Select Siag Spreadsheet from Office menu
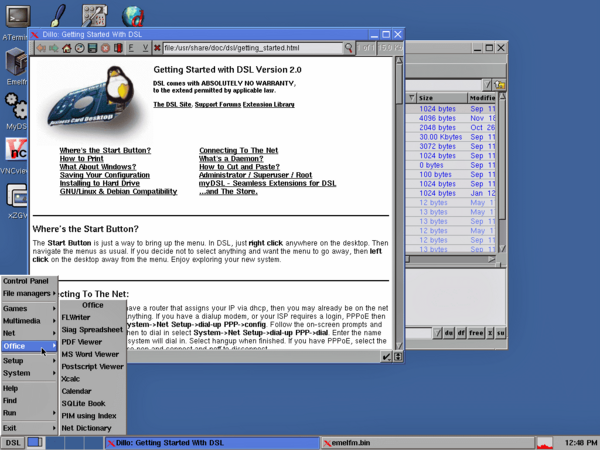The width and height of the screenshot is (600, 450). [92, 329]
